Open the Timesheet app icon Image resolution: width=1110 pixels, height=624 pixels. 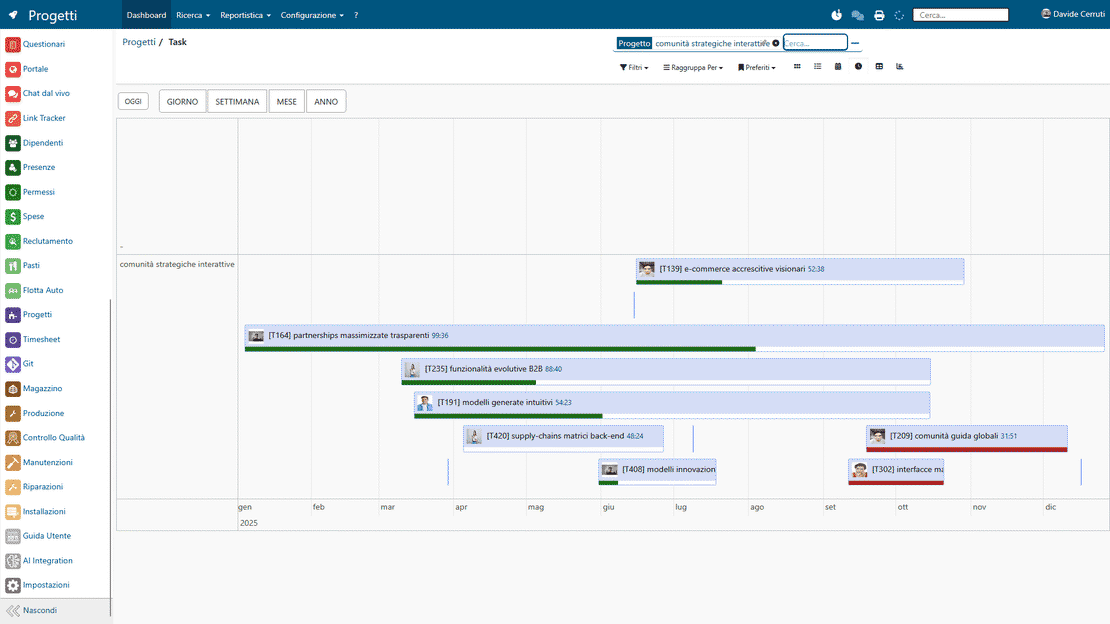point(13,339)
